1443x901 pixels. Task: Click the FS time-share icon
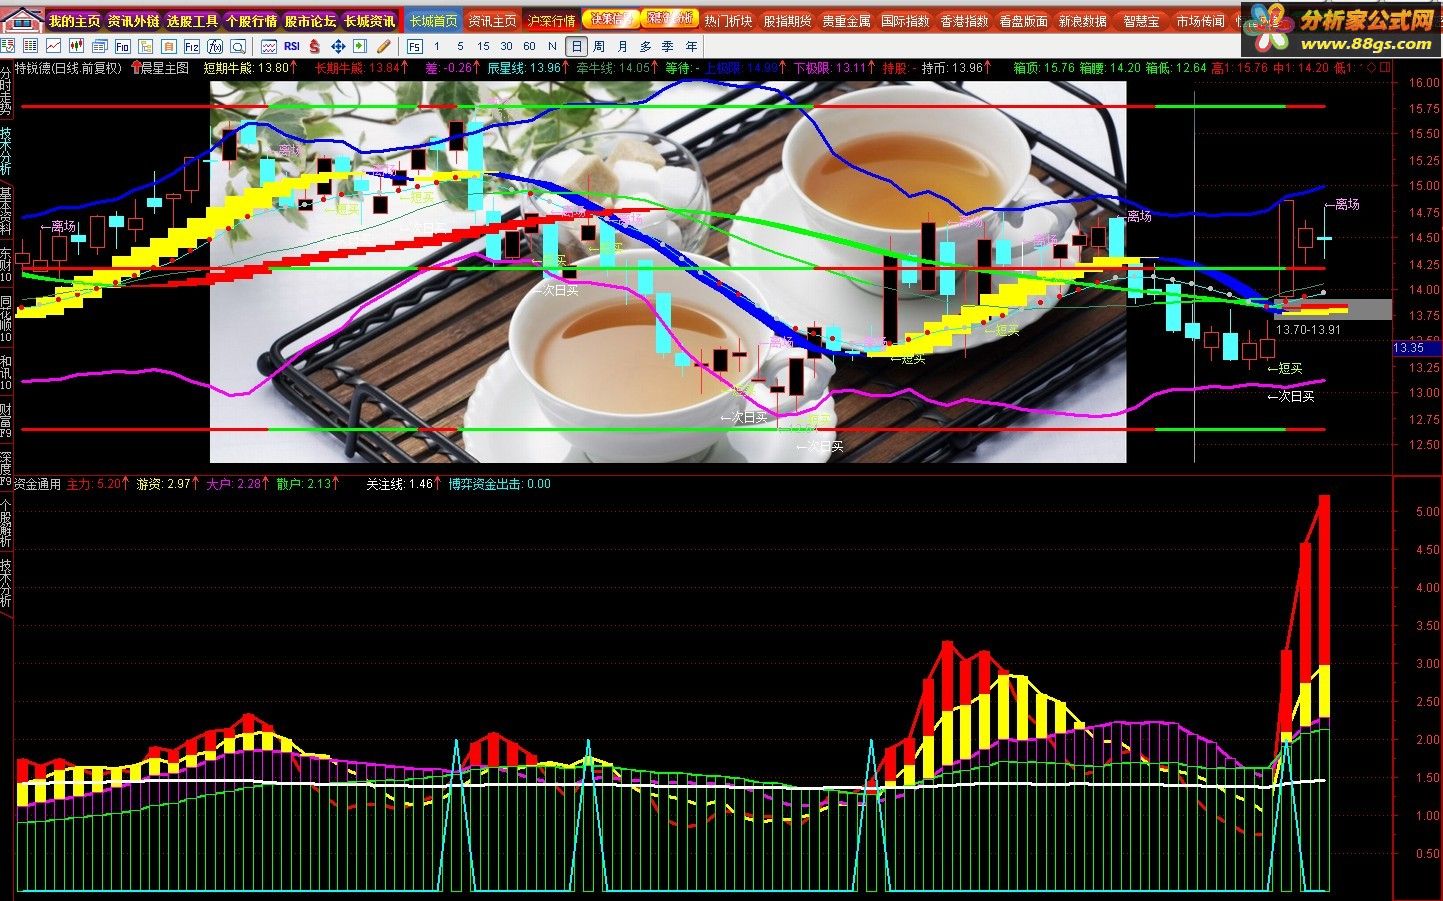pos(415,46)
